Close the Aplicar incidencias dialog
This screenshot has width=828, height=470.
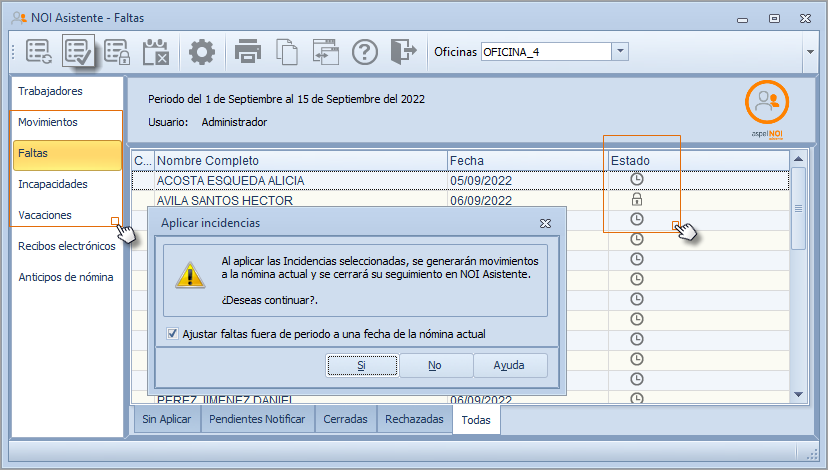[x=545, y=223]
